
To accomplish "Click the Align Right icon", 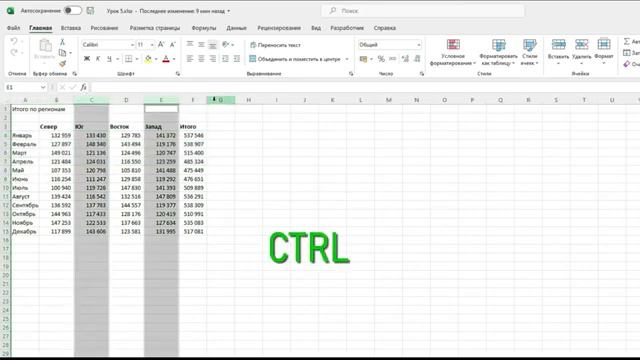I will 213,59.
